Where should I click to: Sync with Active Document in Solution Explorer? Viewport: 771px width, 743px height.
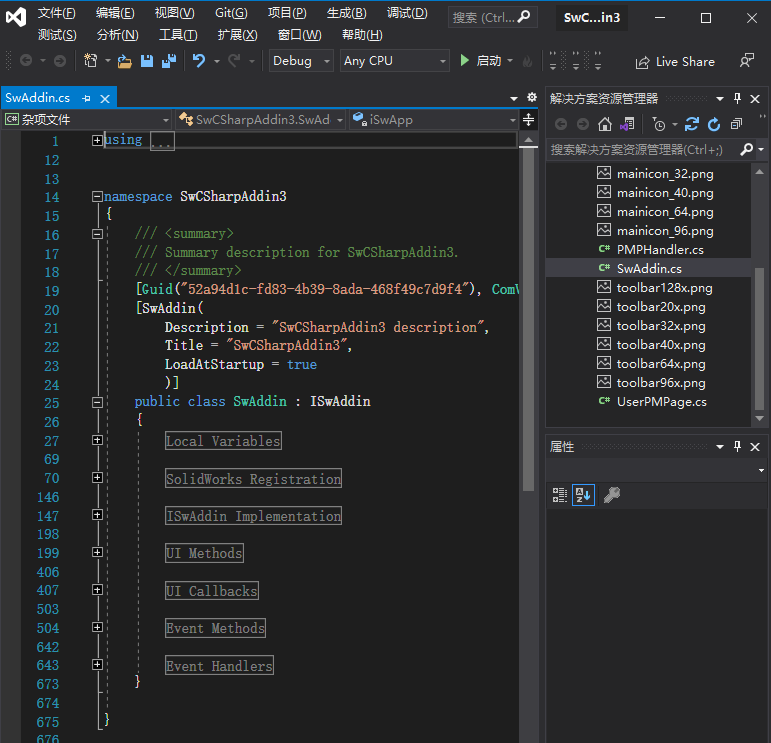coord(691,124)
